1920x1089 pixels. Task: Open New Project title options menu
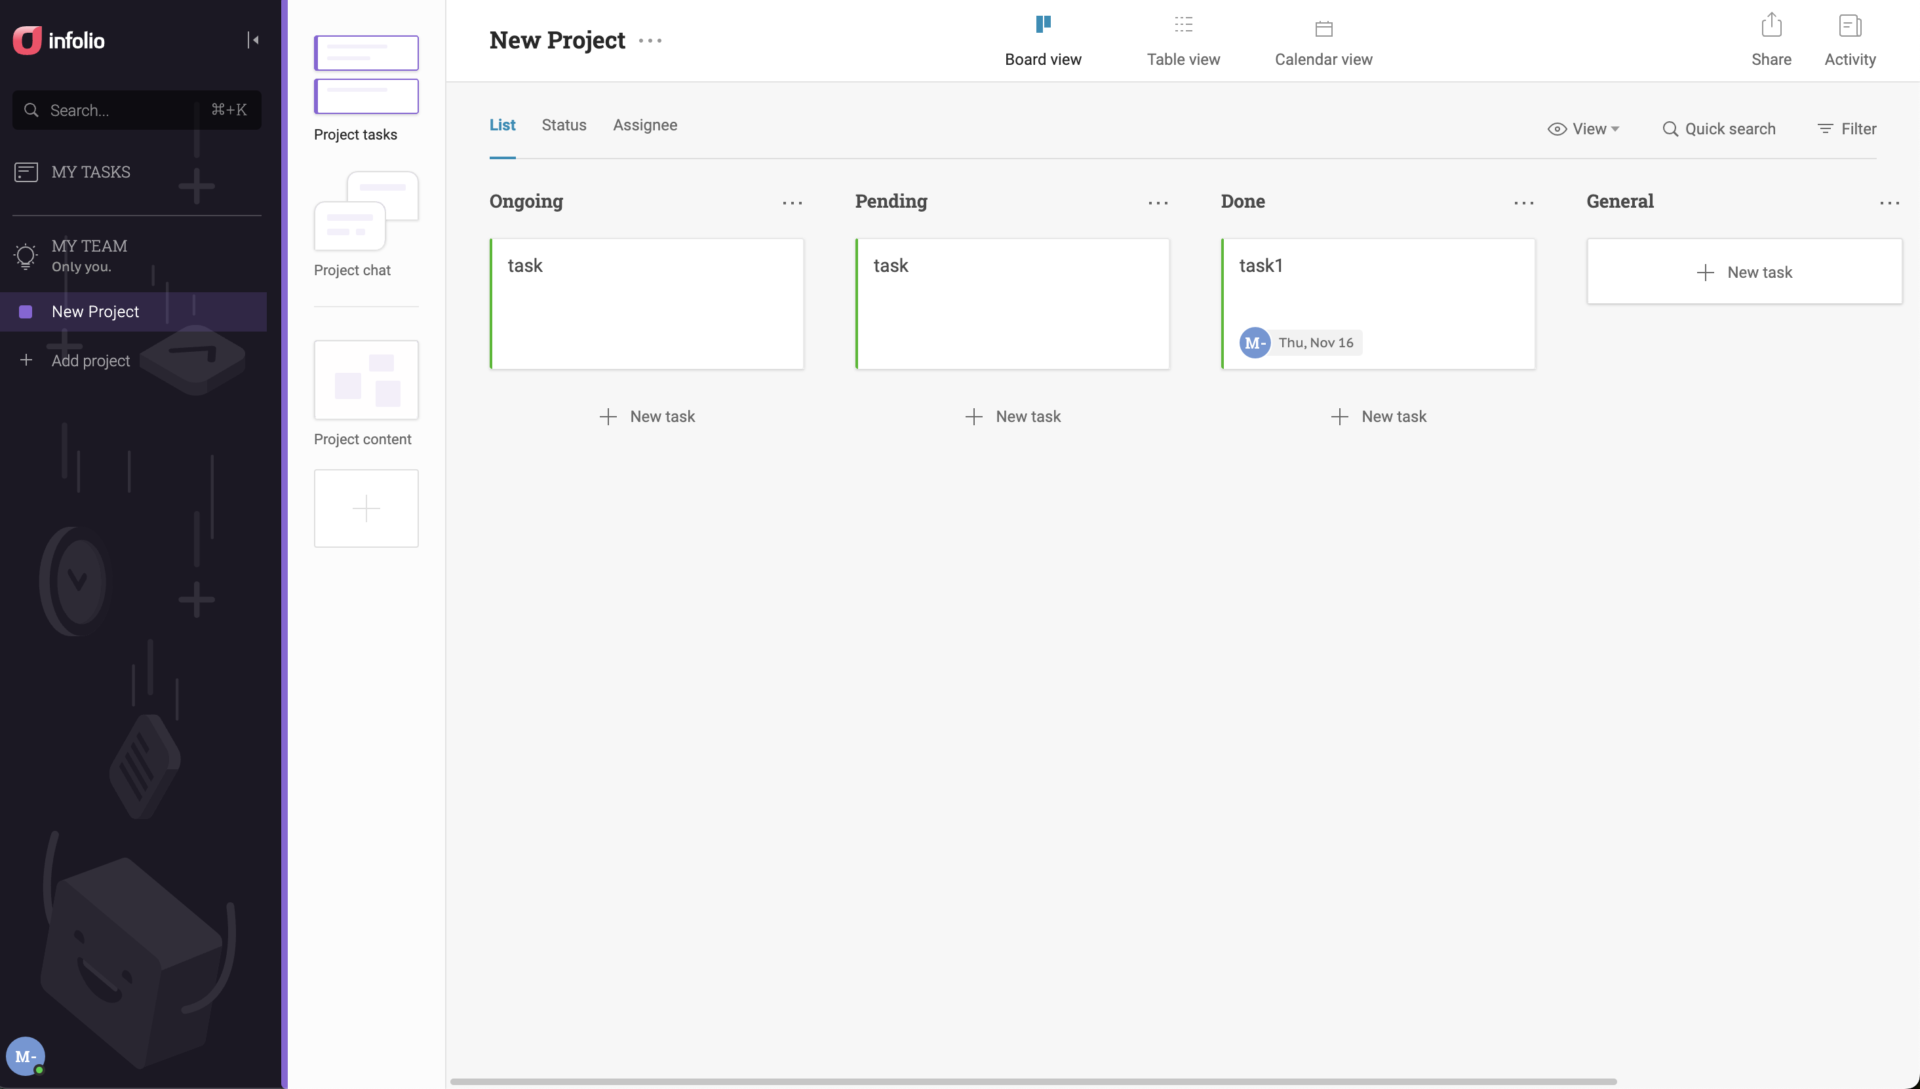(x=650, y=41)
